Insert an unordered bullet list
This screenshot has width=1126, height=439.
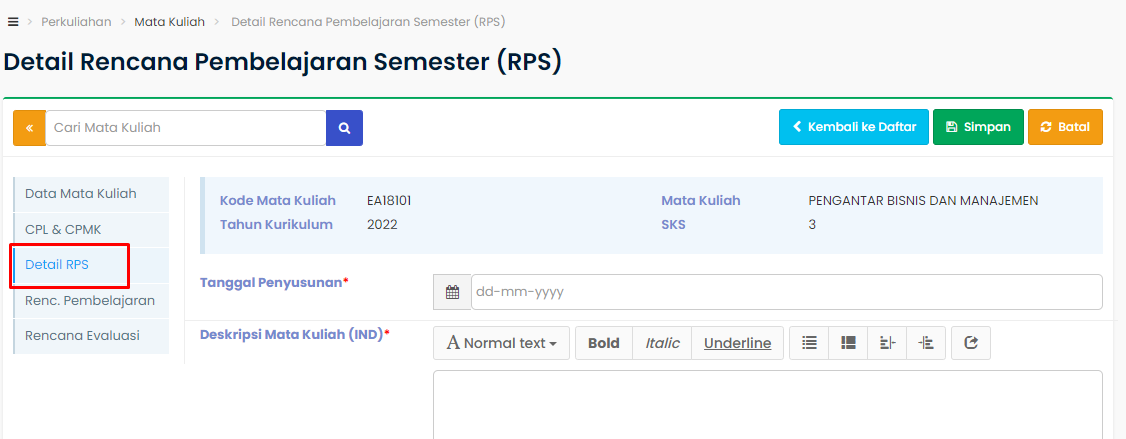(x=809, y=343)
